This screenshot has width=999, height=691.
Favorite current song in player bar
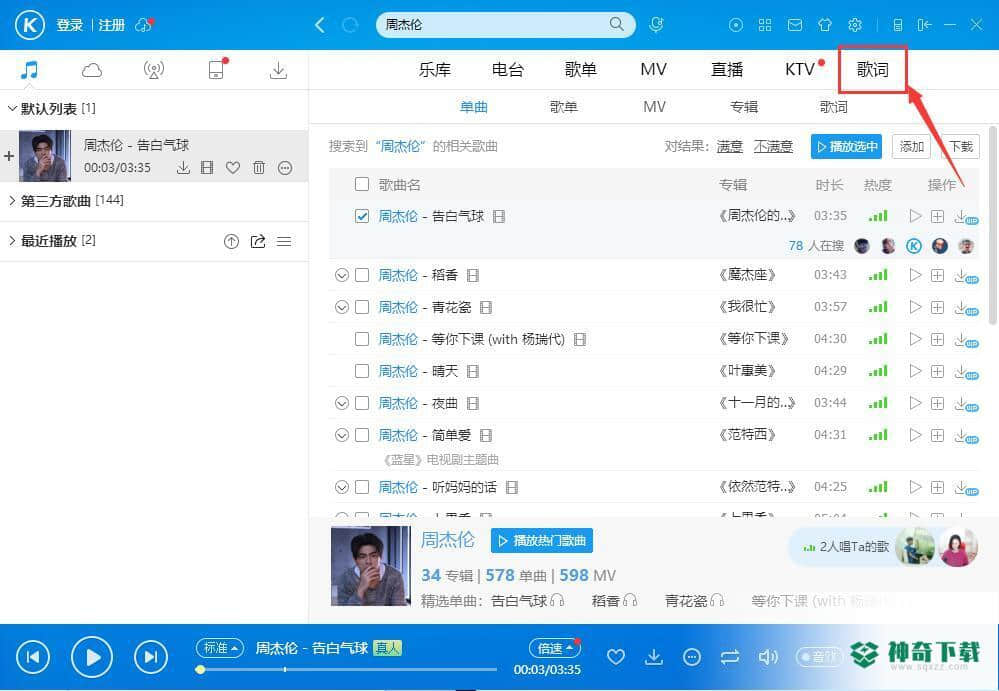tap(615, 656)
